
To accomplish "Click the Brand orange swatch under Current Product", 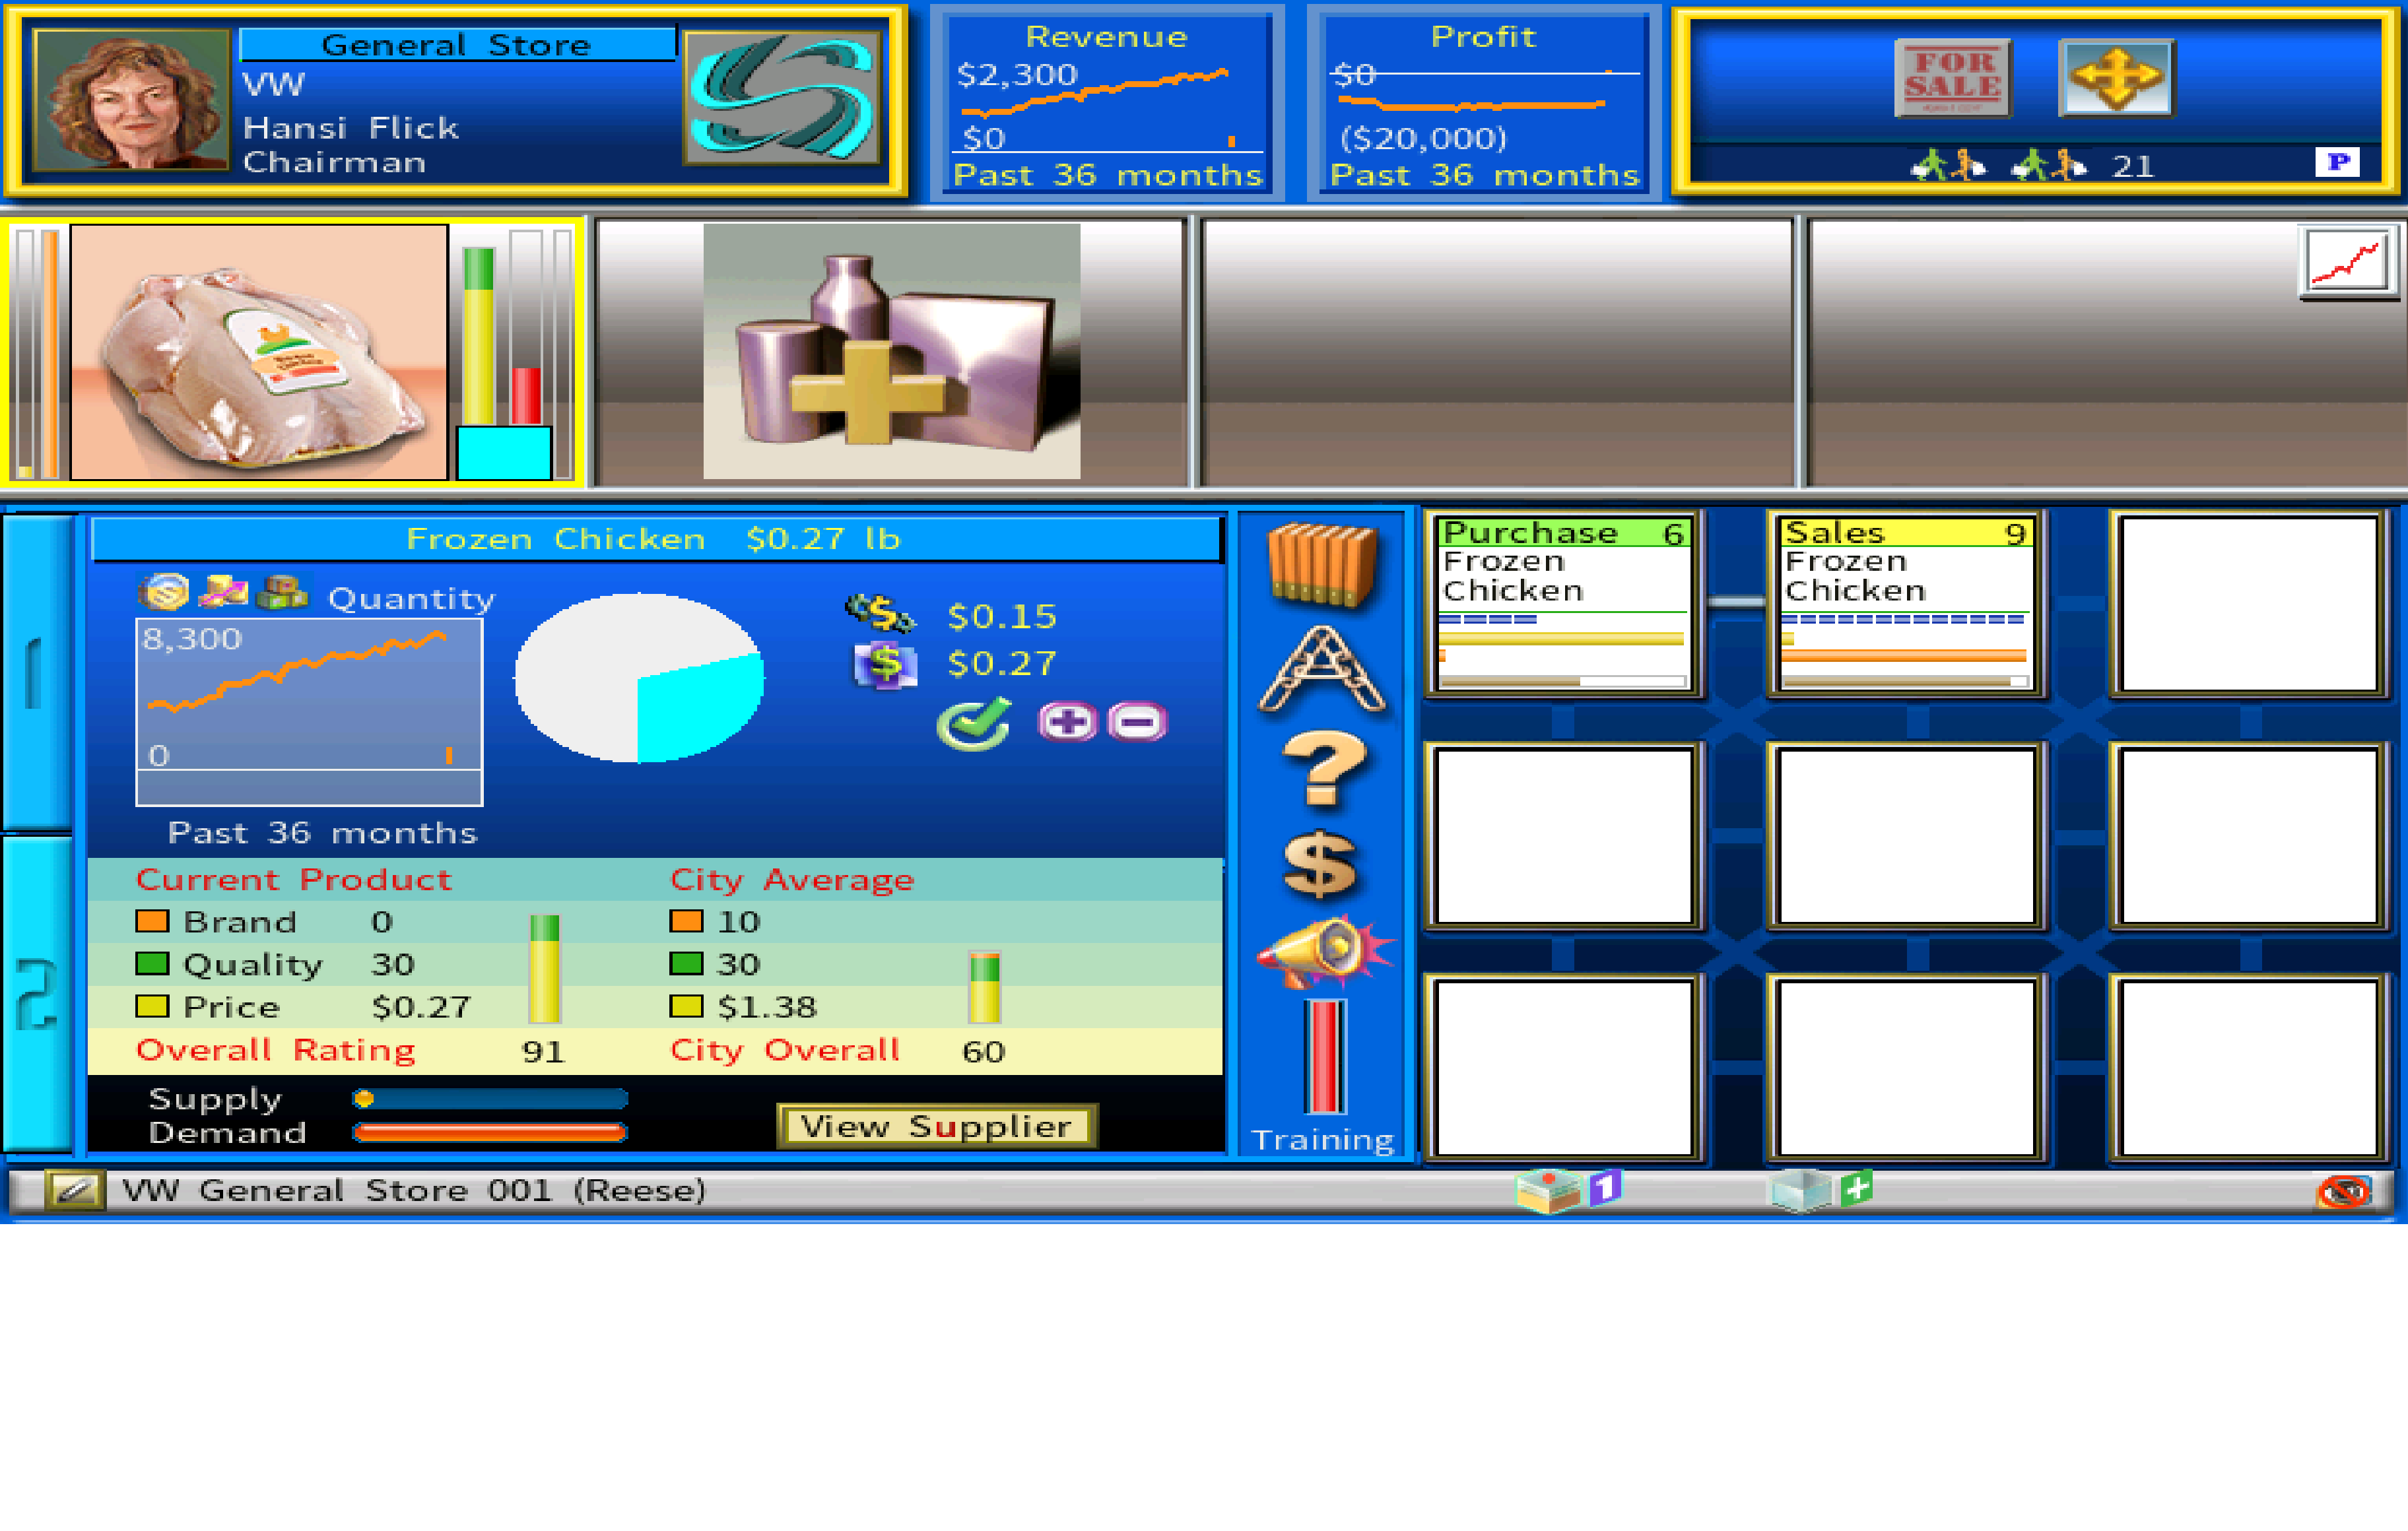I will pos(152,921).
